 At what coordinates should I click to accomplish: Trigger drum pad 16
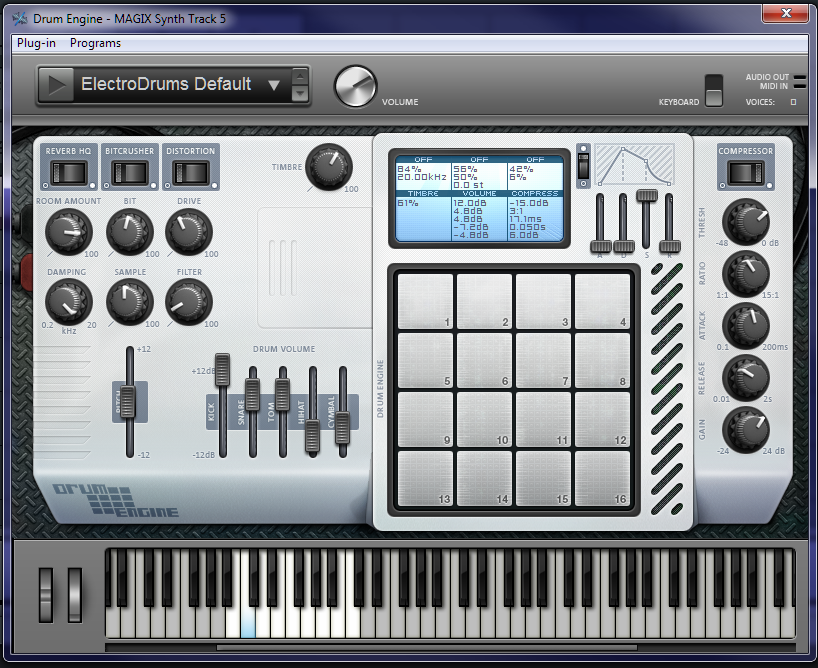[x=602, y=479]
